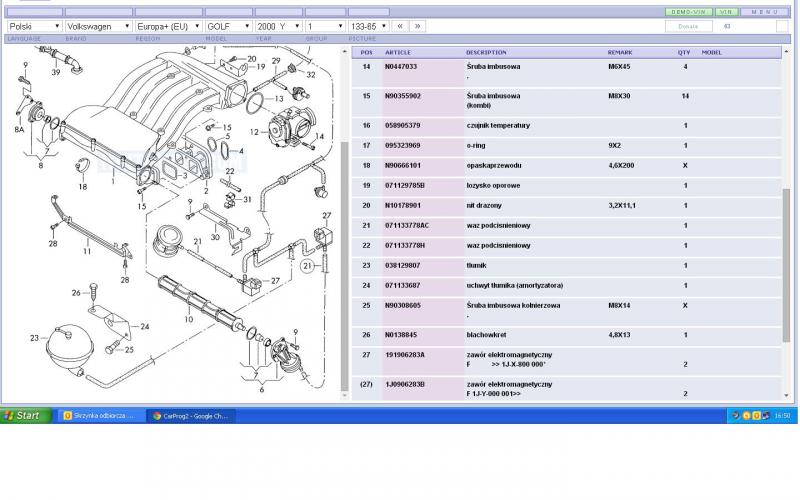Click remark 4,6X200 in row 18
The image size is (800, 500).
click(x=621, y=165)
